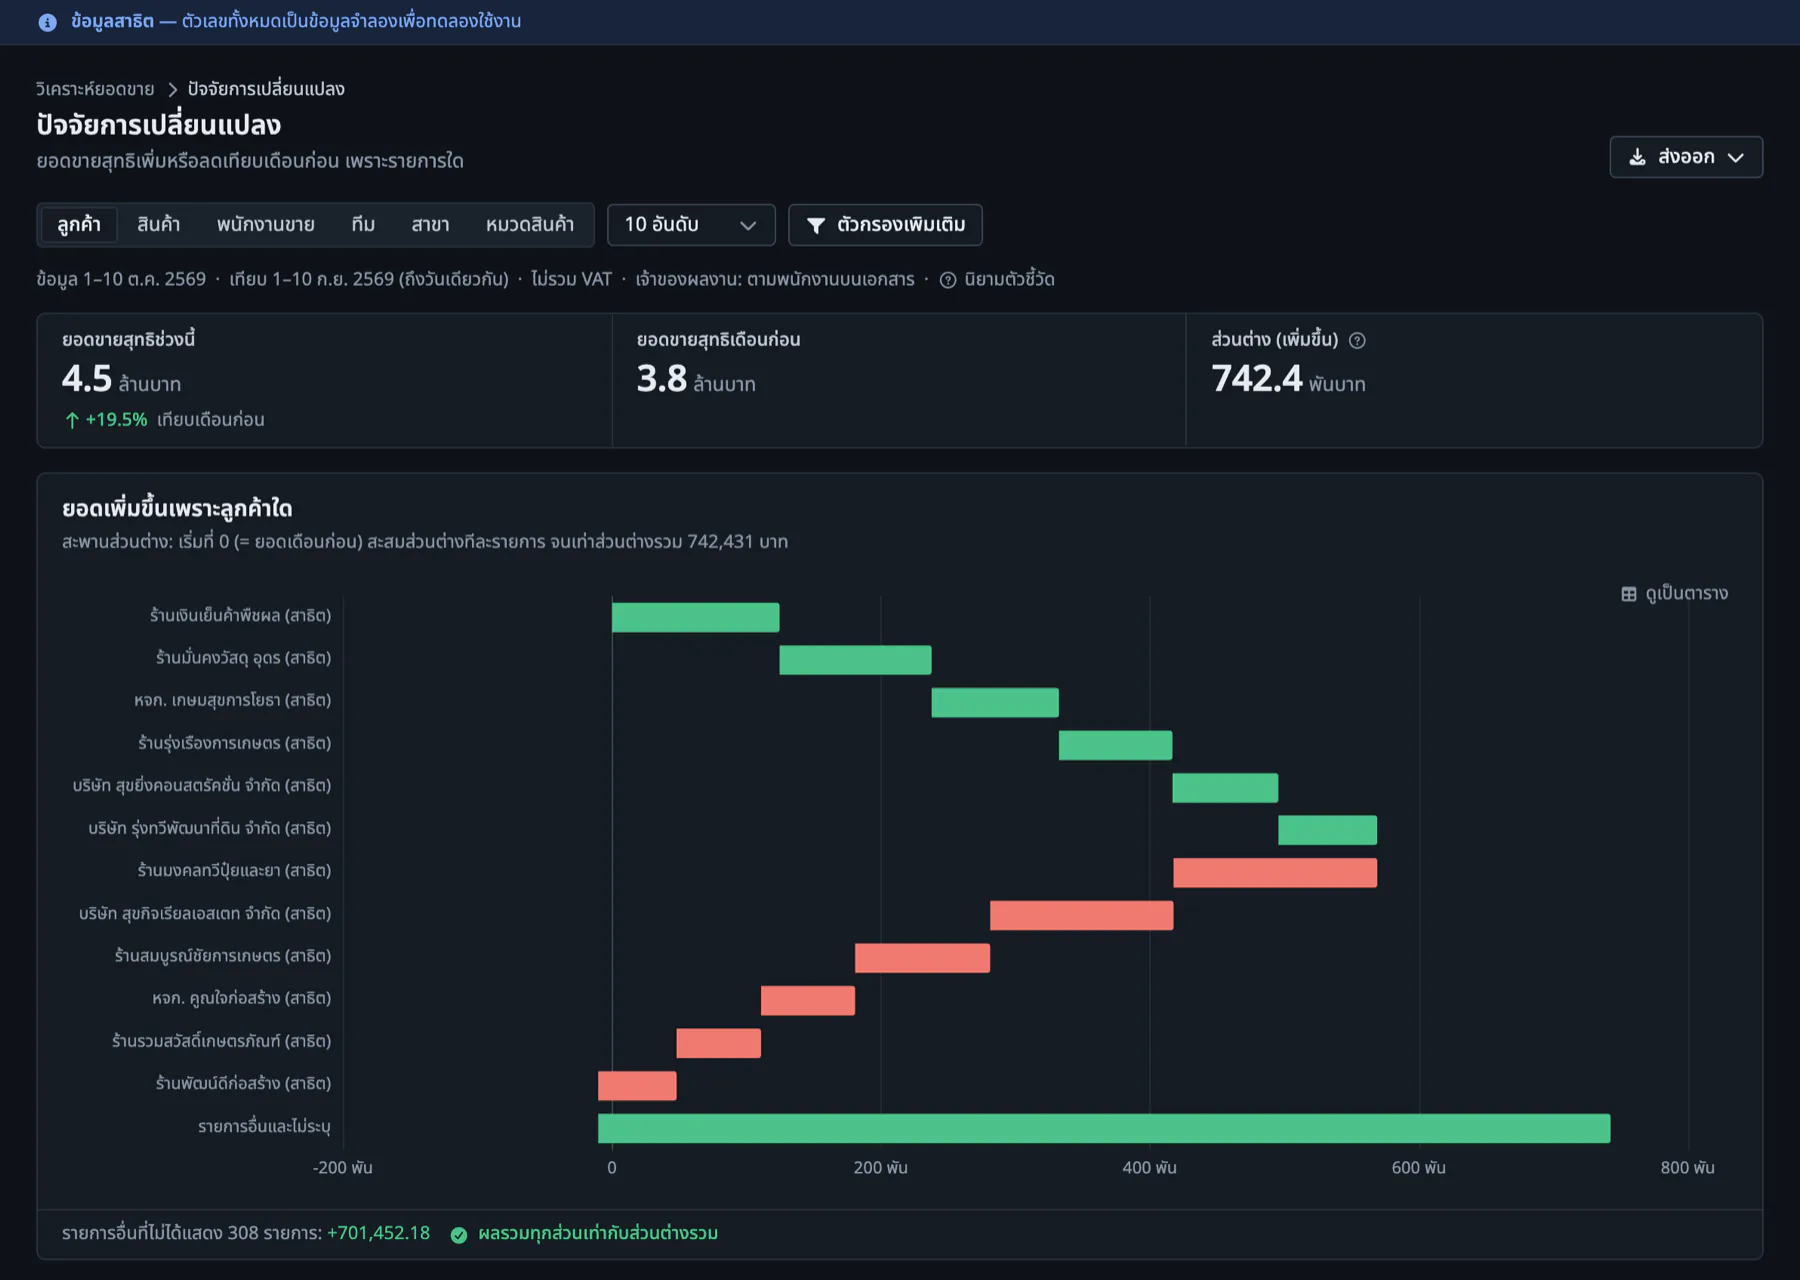Screen dimensions: 1800x1280
Task: Click the long green รายการอื่นและไม่ระบุ bar
Action: 1104,1128
